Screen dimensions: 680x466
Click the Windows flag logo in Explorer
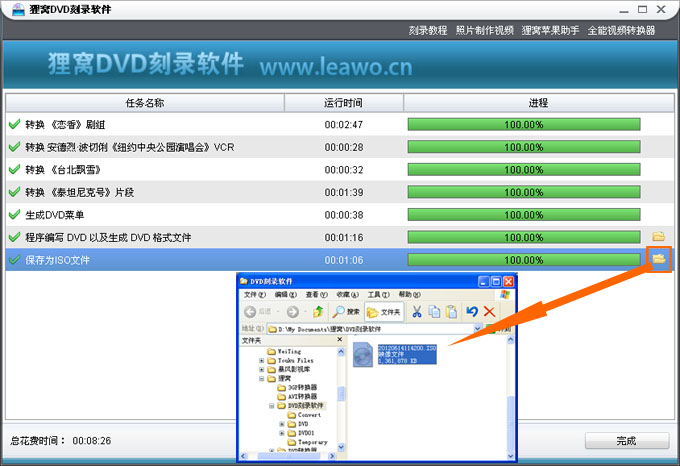coord(505,295)
